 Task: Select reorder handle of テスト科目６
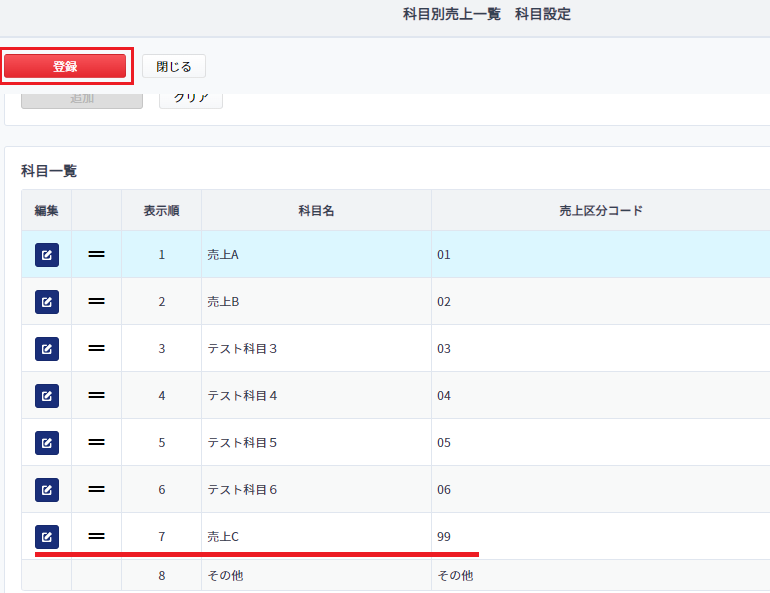[x=96, y=489]
